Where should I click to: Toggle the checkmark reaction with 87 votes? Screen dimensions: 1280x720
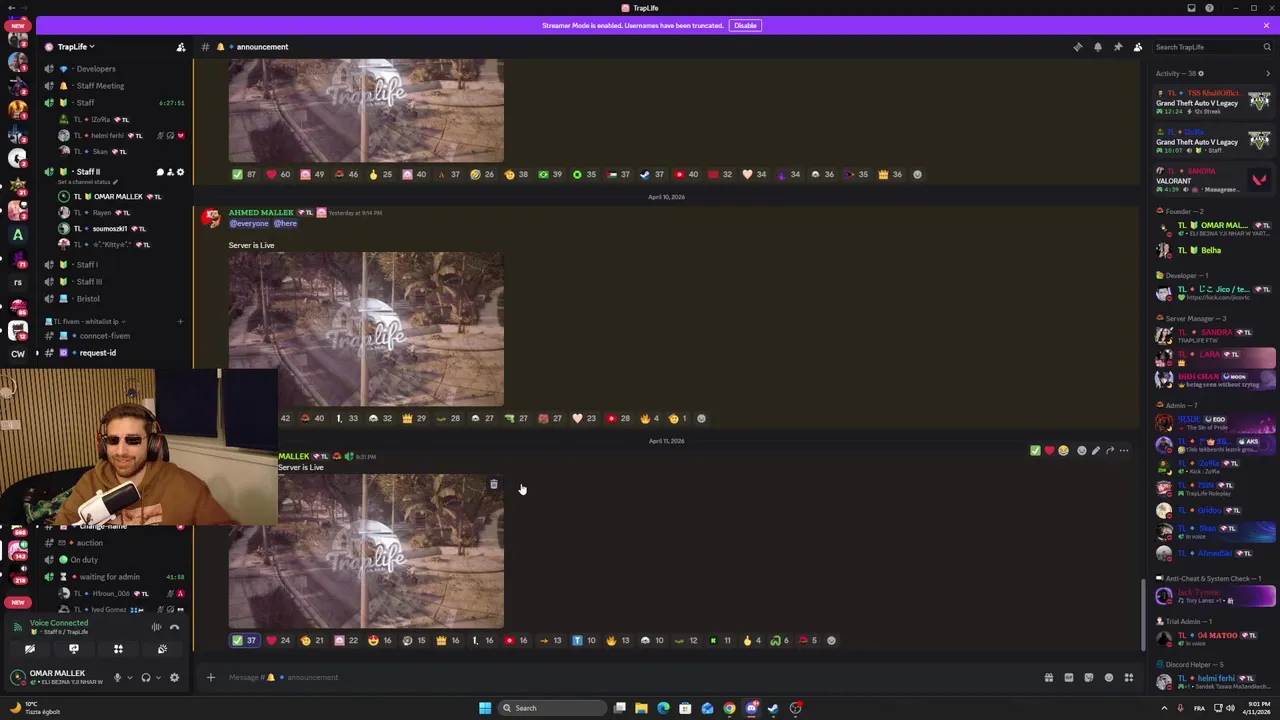(x=244, y=174)
